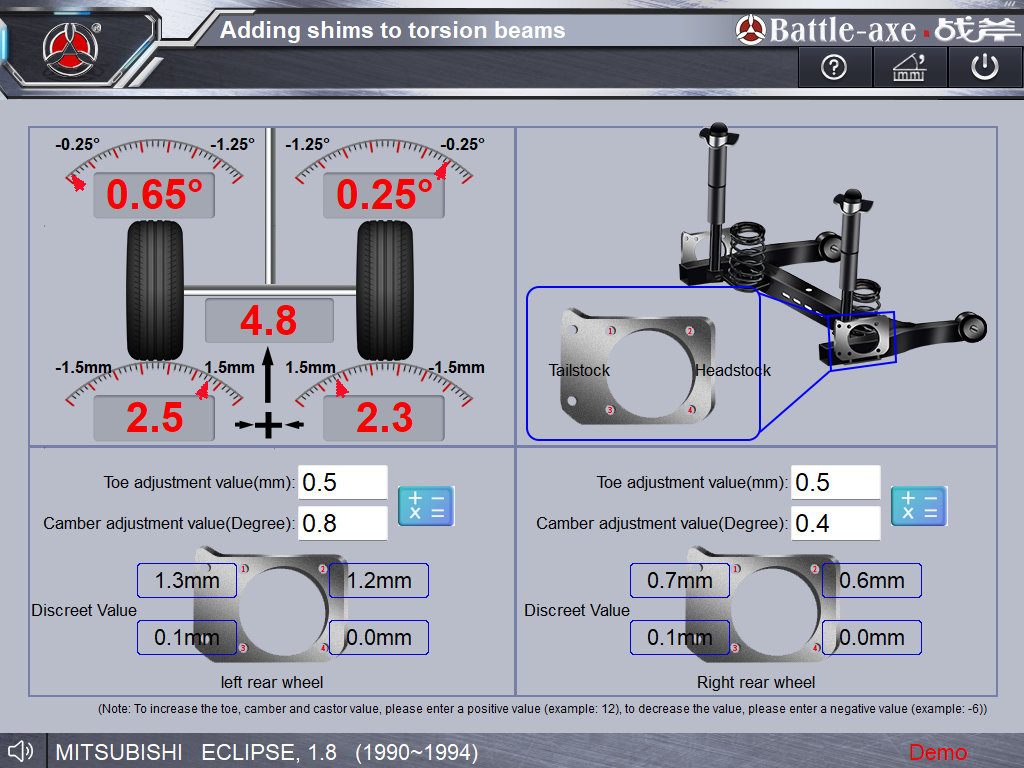Click the speaker sound icon

[21, 751]
